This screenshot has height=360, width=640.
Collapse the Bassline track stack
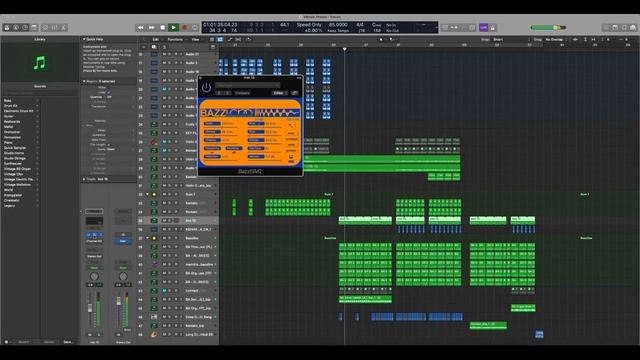pos(147,238)
